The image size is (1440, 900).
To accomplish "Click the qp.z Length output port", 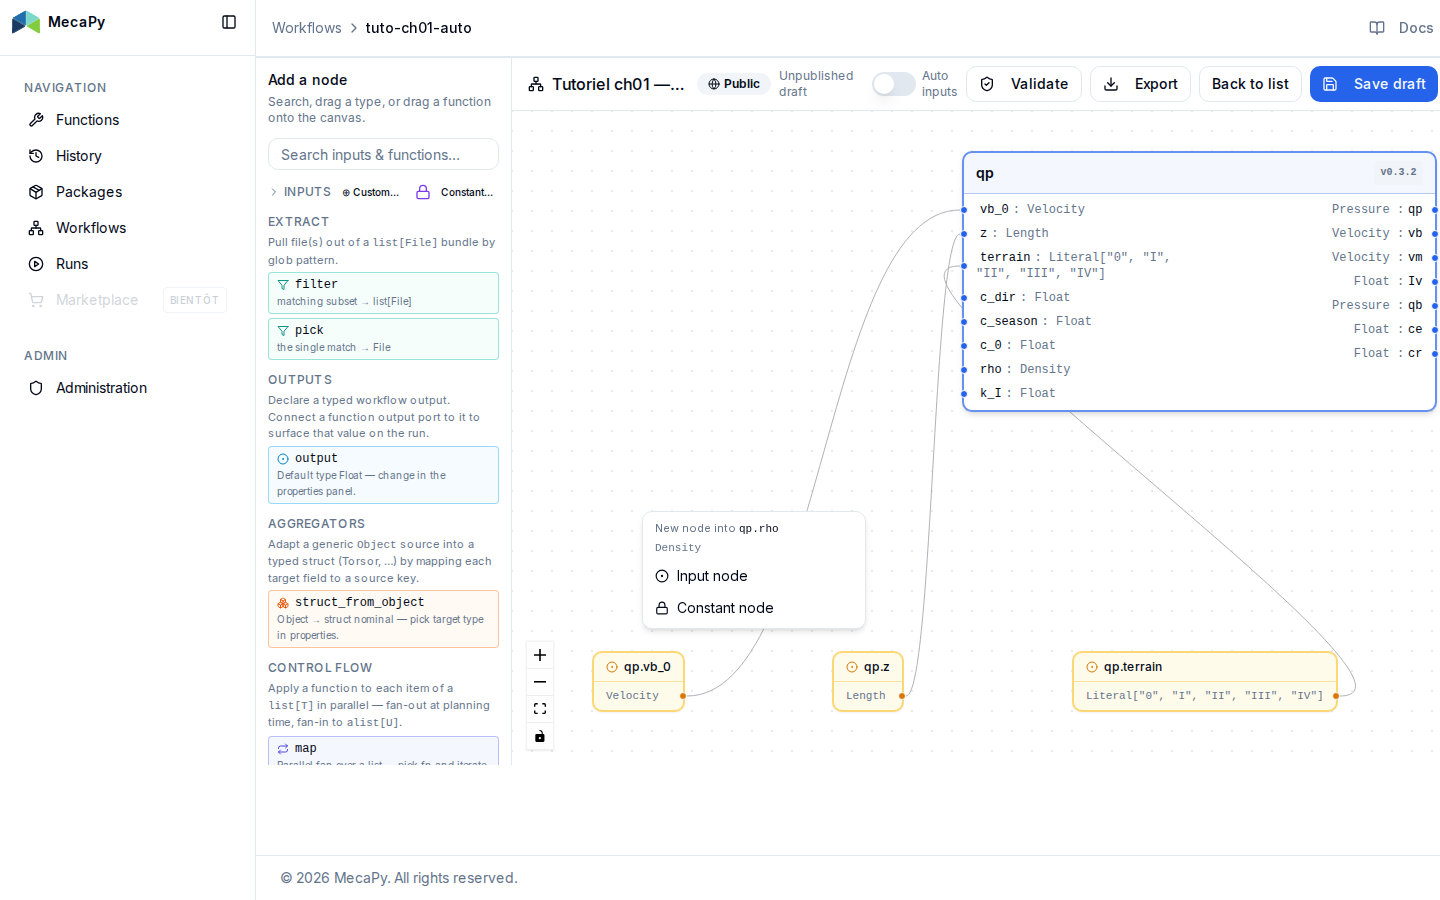I will (x=902, y=696).
